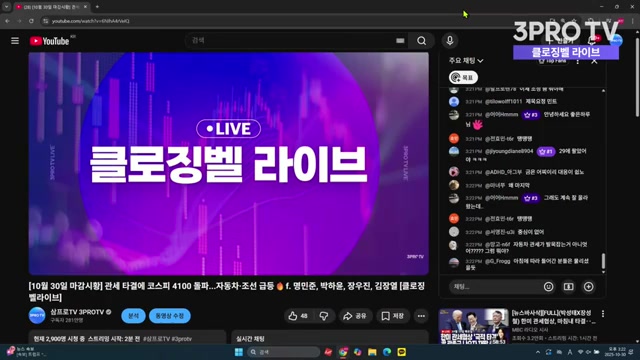Start voice search with microphone icon
This screenshot has width=640, height=360.
point(450,41)
